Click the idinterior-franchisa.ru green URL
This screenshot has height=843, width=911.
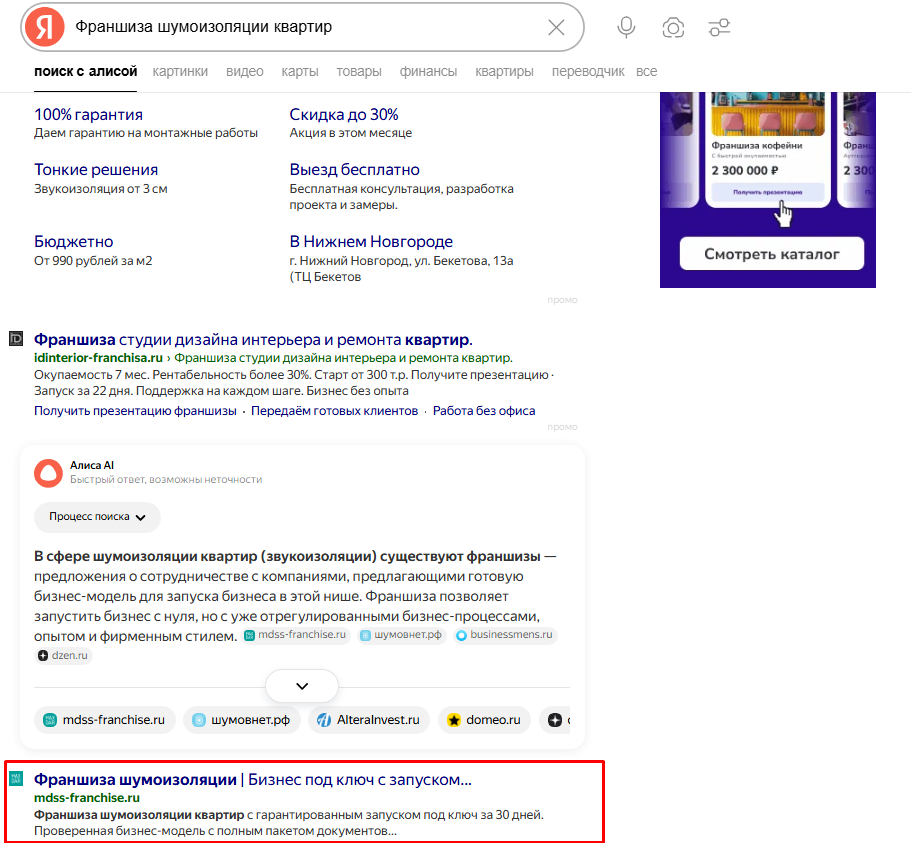coord(98,358)
